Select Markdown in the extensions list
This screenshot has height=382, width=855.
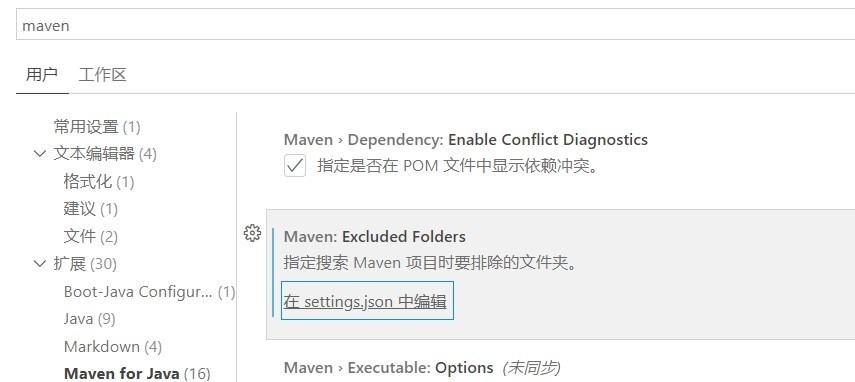(x=113, y=347)
